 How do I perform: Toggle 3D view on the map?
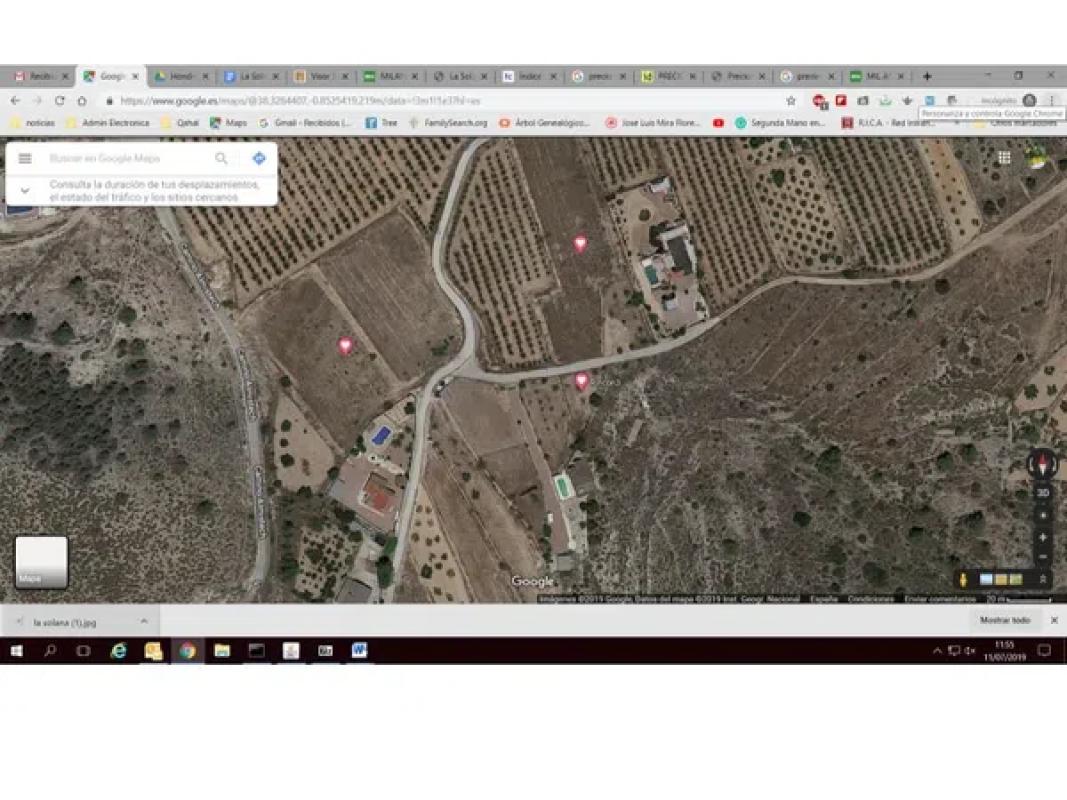click(x=1043, y=493)
